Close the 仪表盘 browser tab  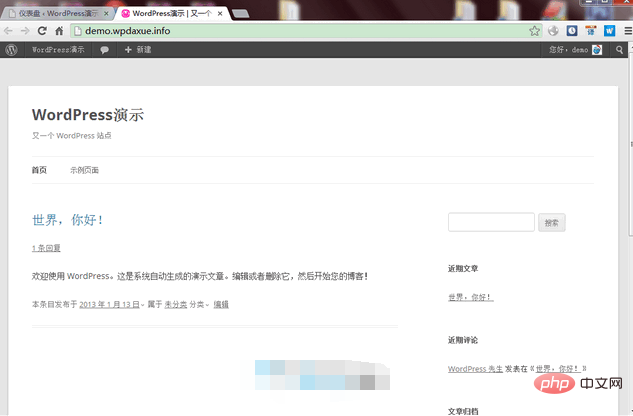106,13
